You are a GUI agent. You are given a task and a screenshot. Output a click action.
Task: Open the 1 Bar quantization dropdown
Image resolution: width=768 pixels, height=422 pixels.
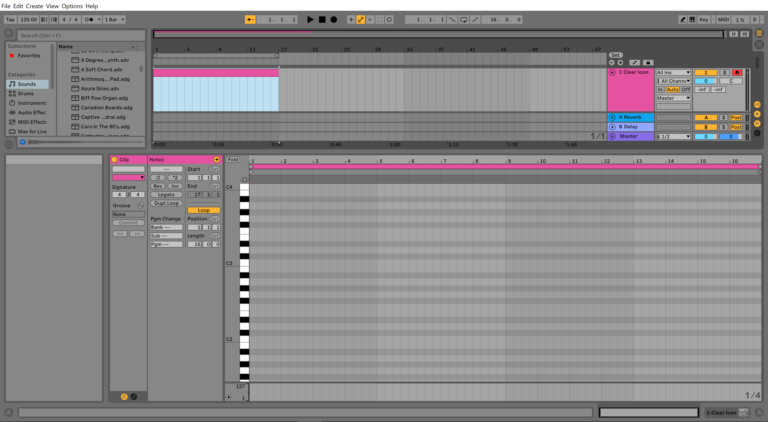pos(115,20)
